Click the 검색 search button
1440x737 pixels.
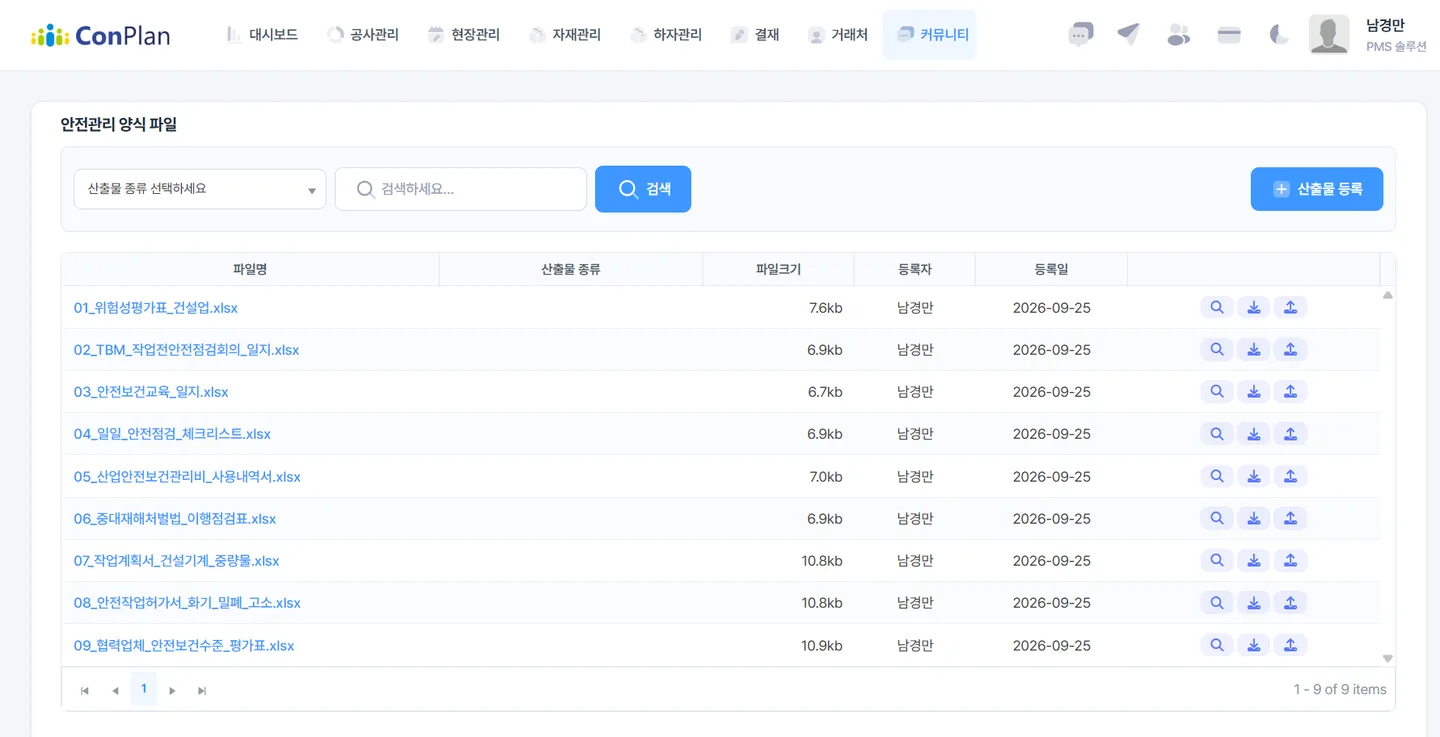tap(643, 189)
